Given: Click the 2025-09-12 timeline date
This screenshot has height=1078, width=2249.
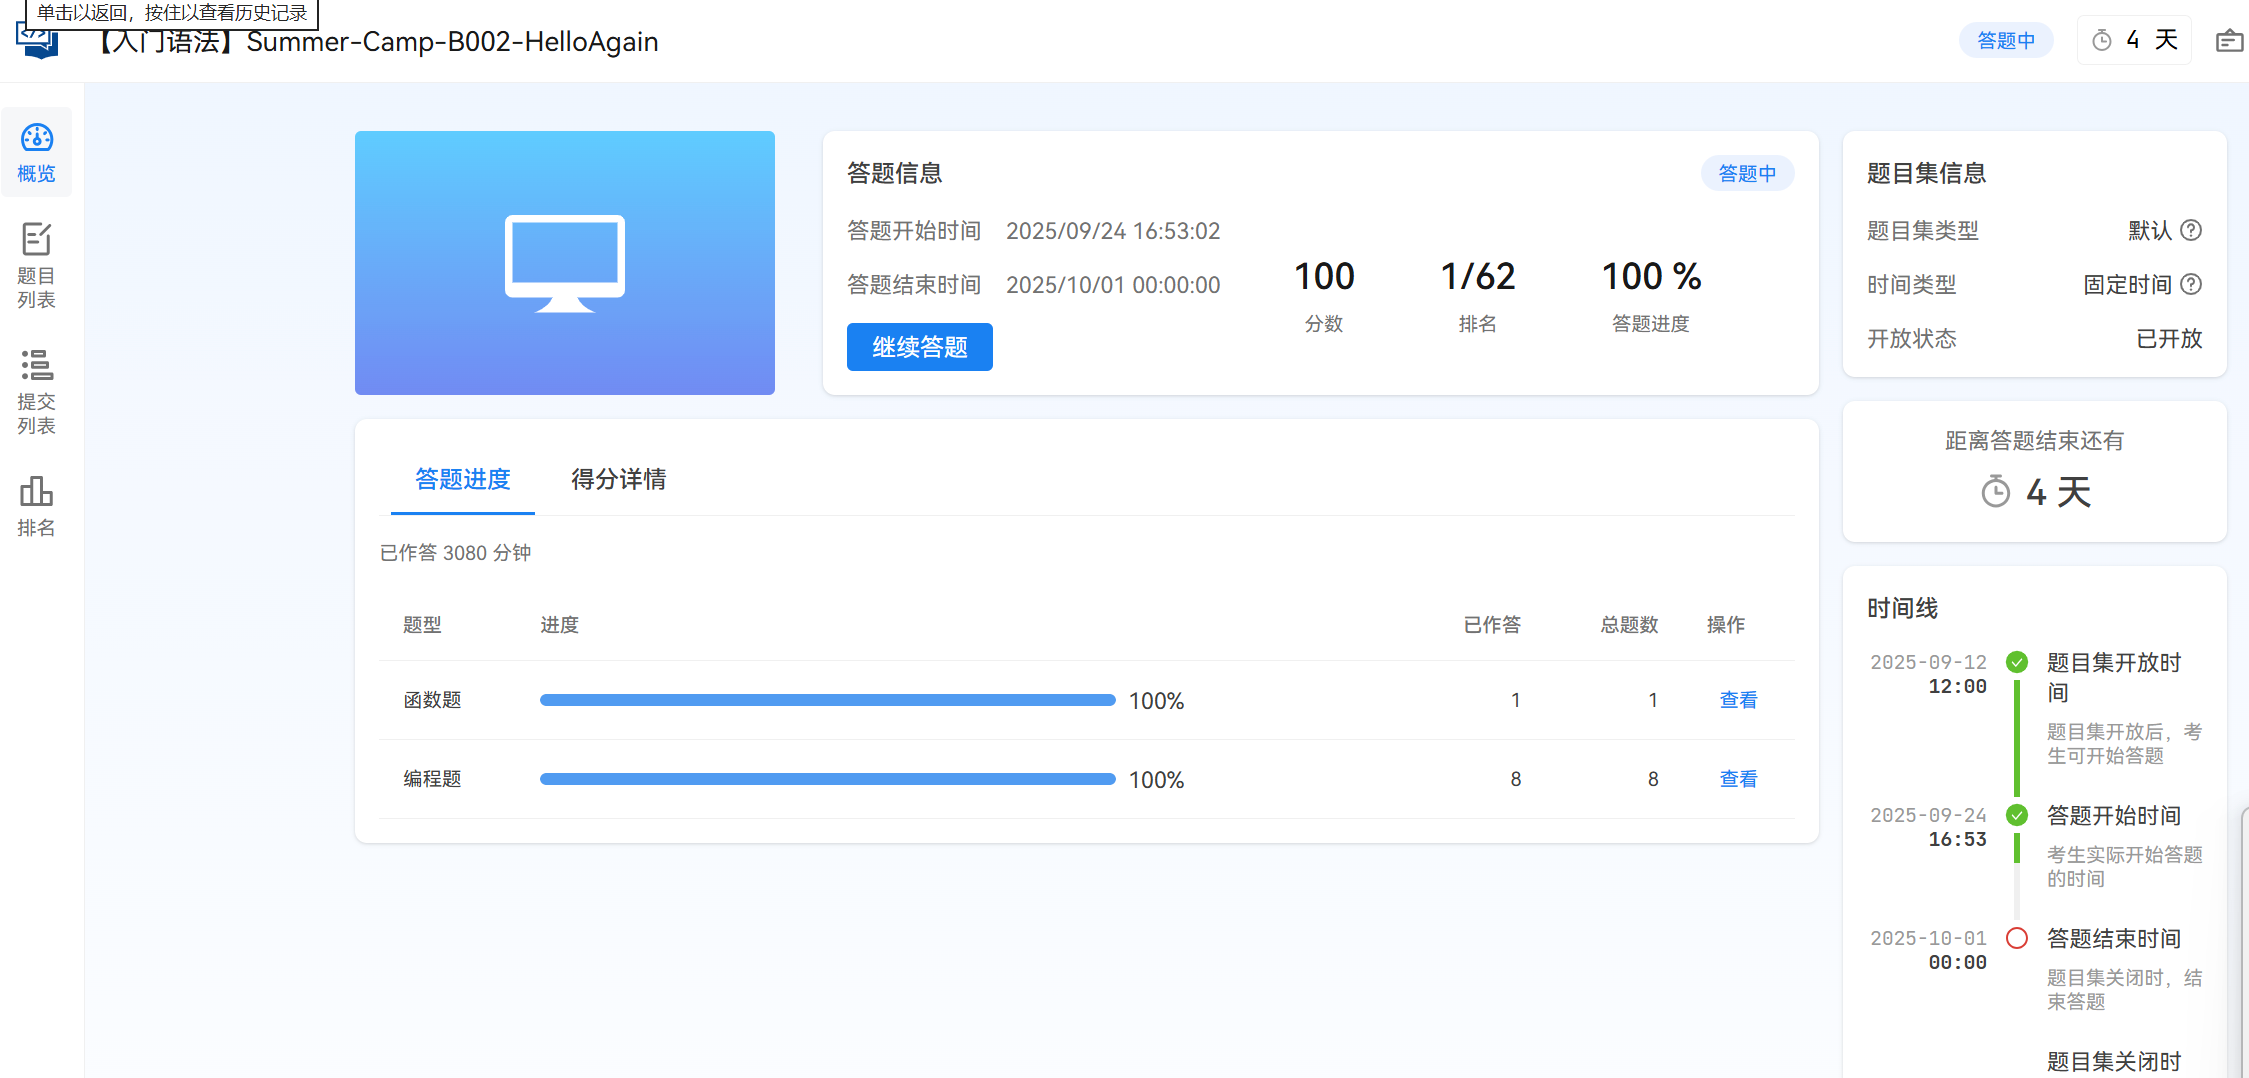Looking at the screenshot, I should click(x=1928, y=662).
